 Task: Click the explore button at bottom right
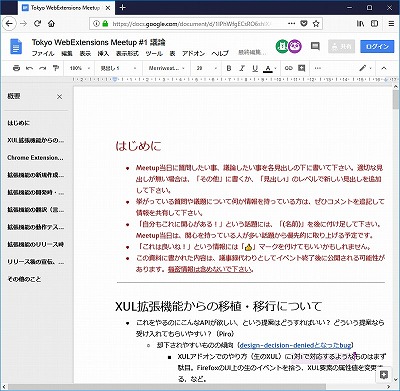click(384, 375)
